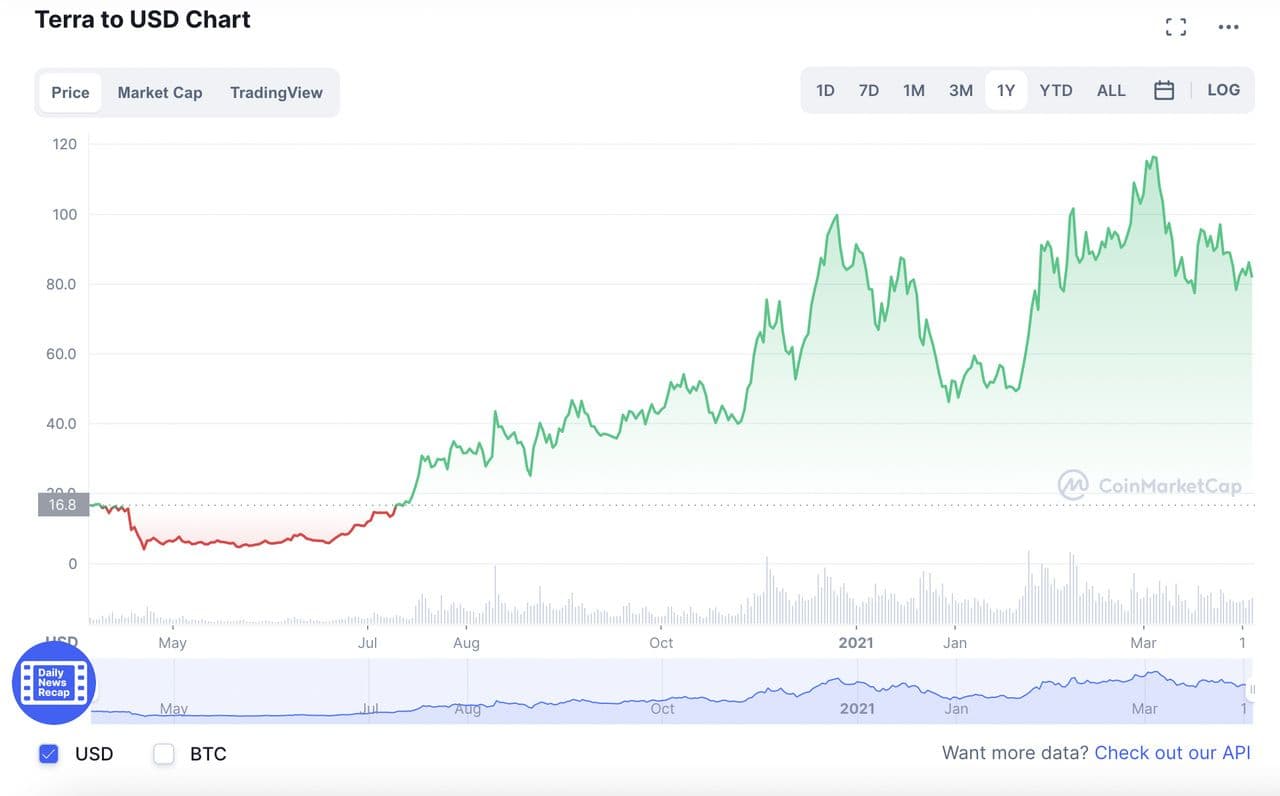
Task: Select the 1D time range
Action: [x=825, y=90]
